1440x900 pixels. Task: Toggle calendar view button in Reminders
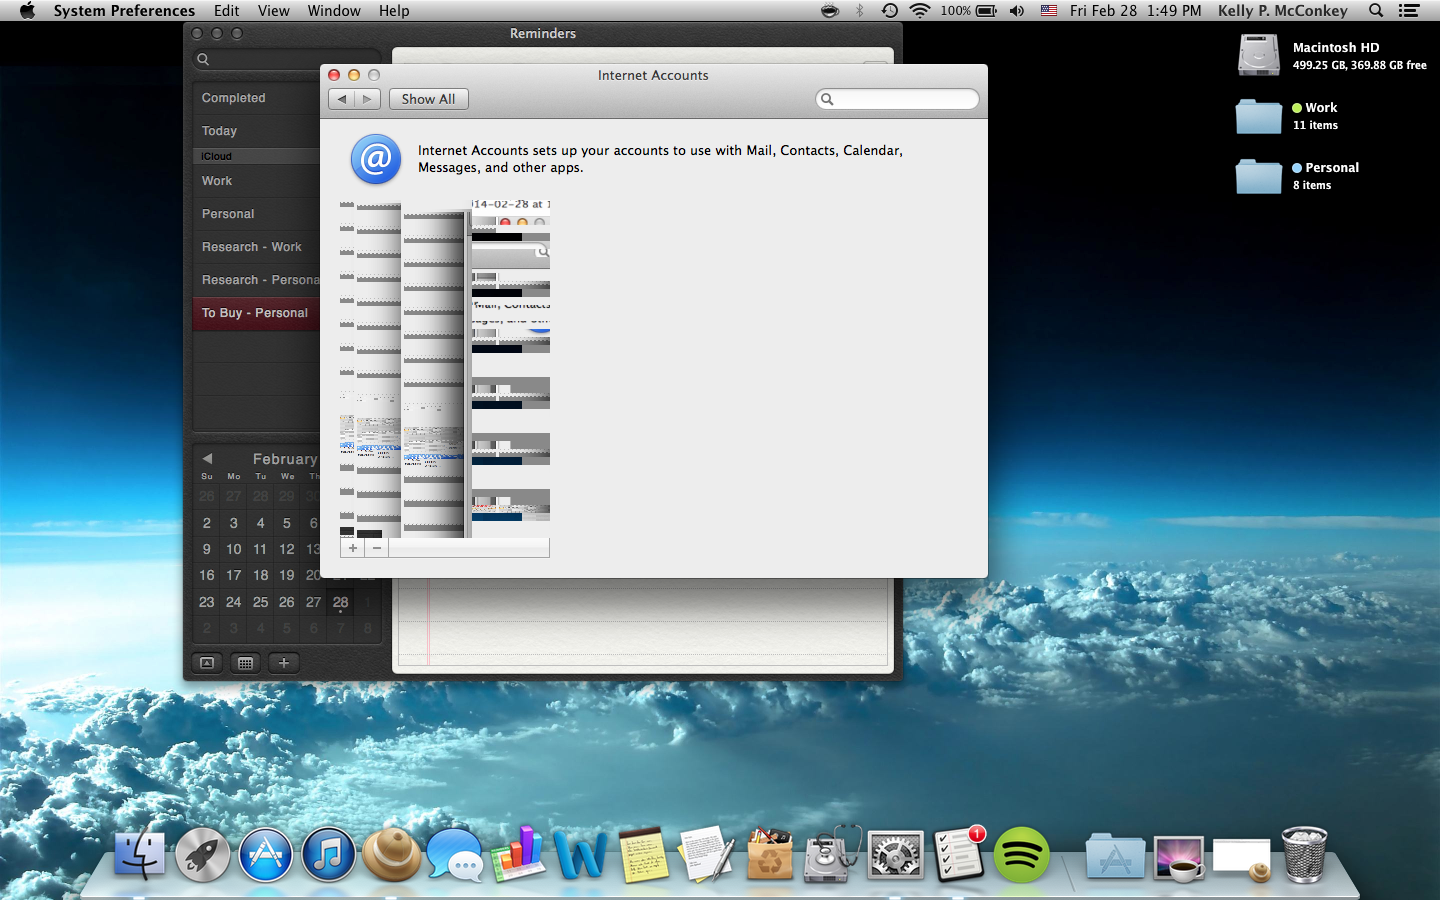[x=245, y=663]
